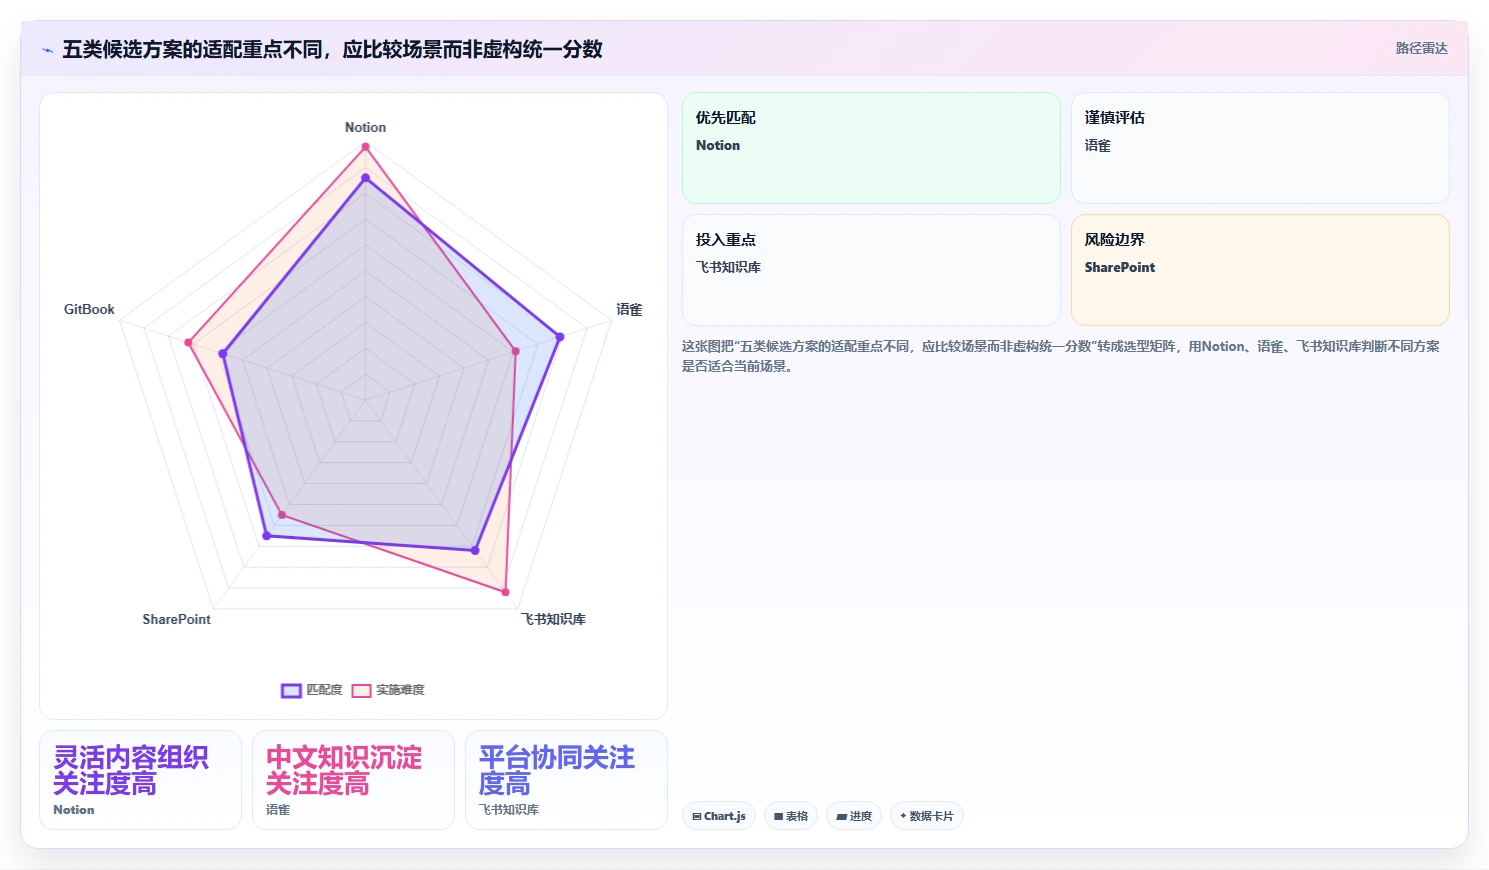1489x870 pixels.
Task: Click 语雀 caption under 中文知识沉淀关注度高
Action: pos(278,810)
